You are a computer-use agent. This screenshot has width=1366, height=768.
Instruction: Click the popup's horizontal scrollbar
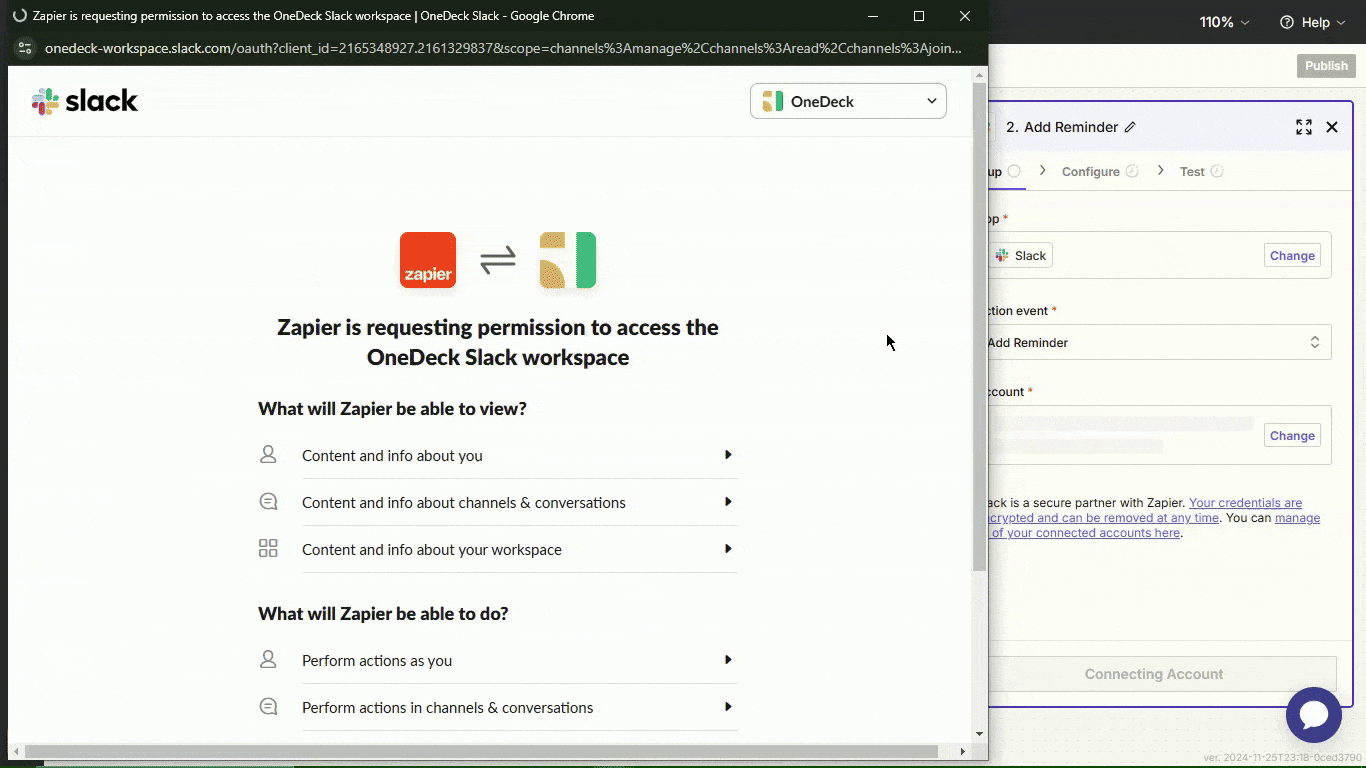click(x=482, y=751)
